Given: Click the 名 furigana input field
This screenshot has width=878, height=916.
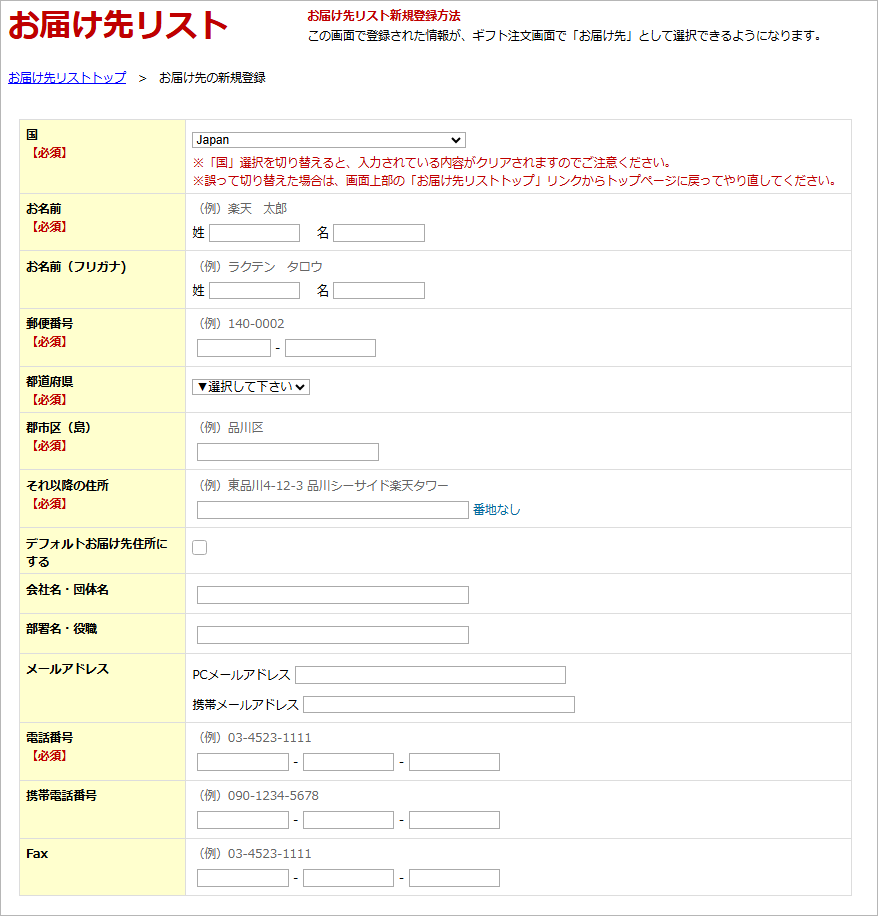Looking at the screenshot, I should coord(378,290).
